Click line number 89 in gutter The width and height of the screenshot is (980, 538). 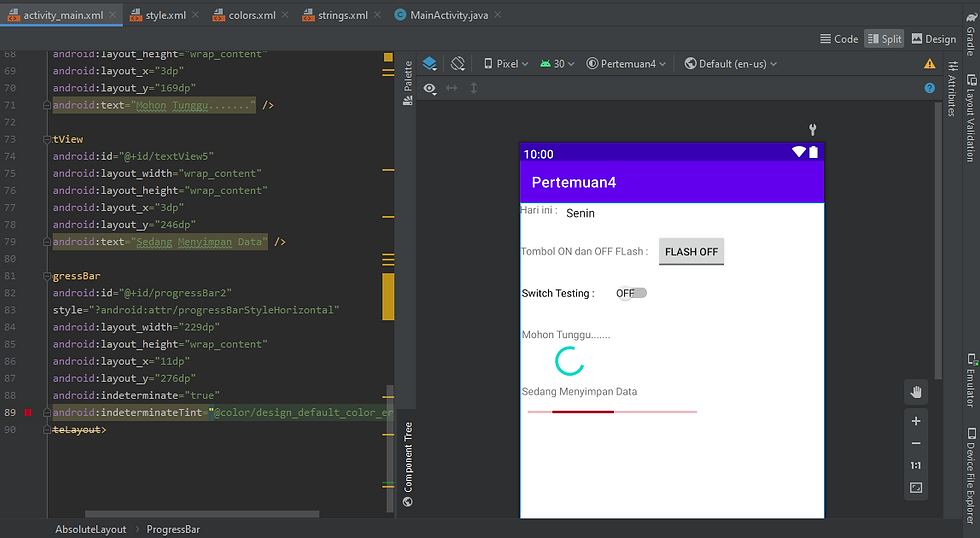pos(10,412)
